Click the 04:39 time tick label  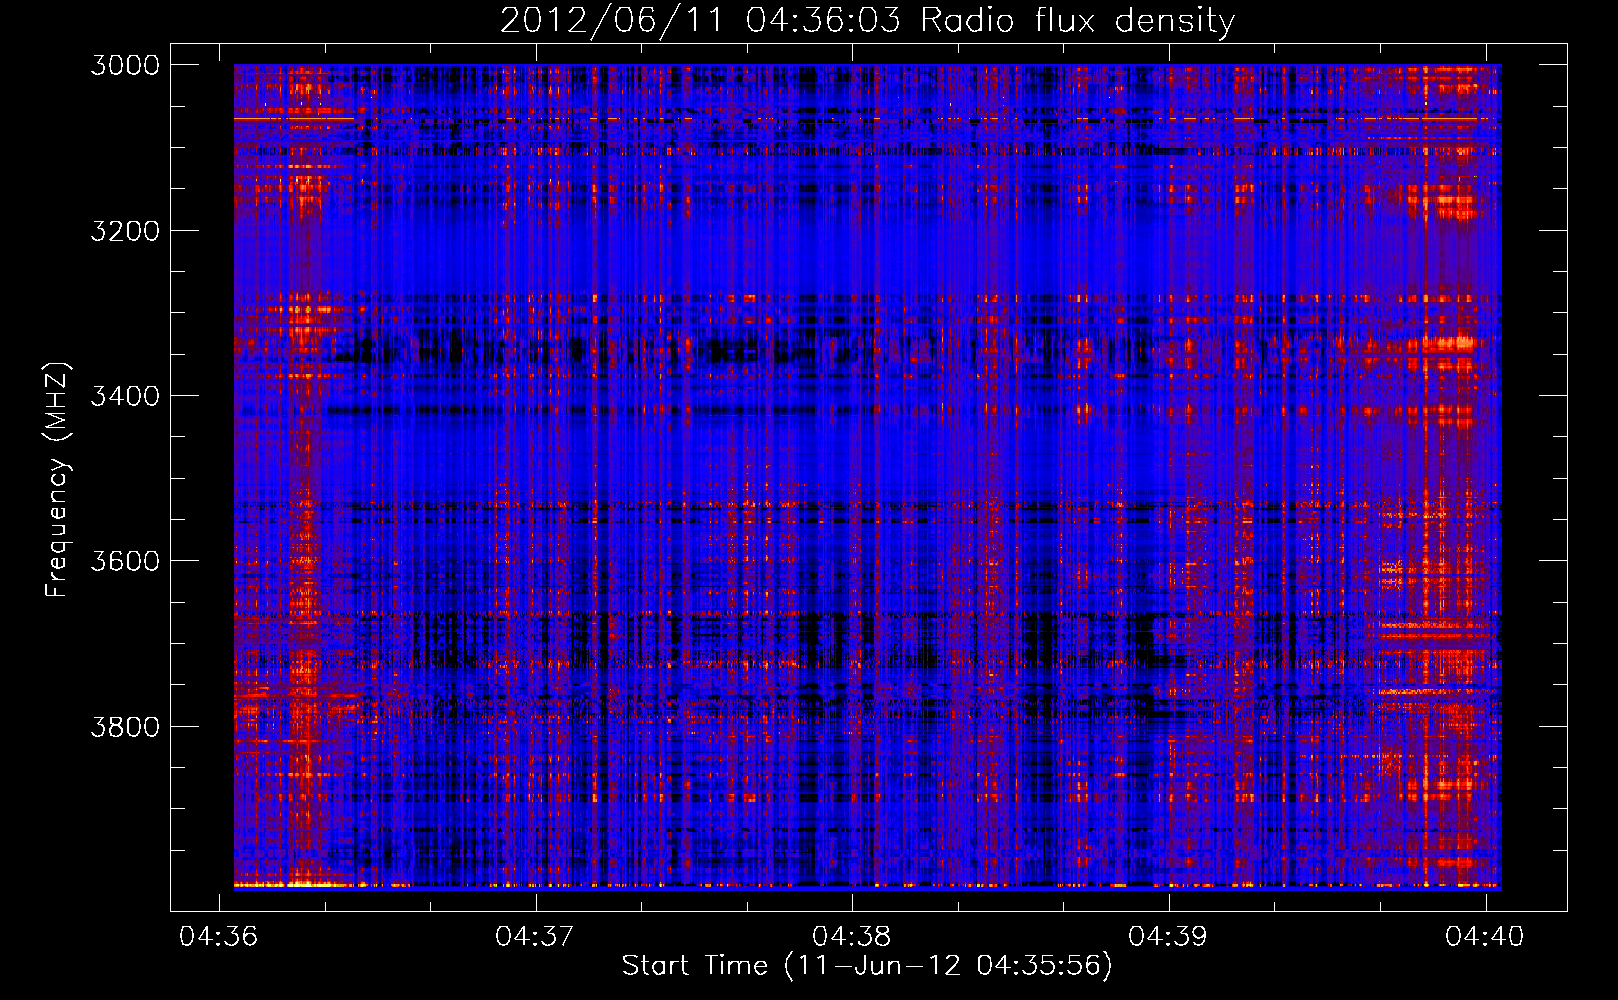pos(1168,936)
